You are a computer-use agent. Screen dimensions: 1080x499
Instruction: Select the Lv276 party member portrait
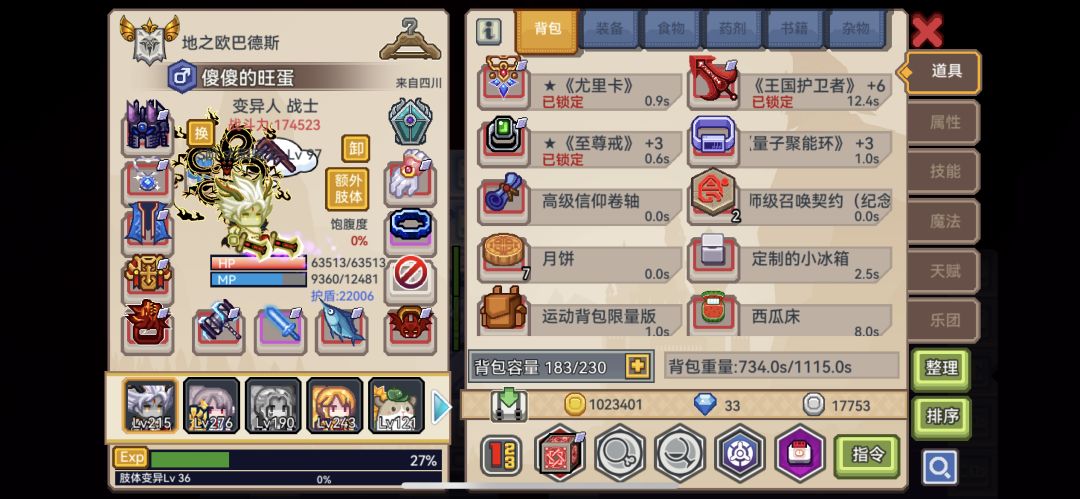(x=211, y=405)
